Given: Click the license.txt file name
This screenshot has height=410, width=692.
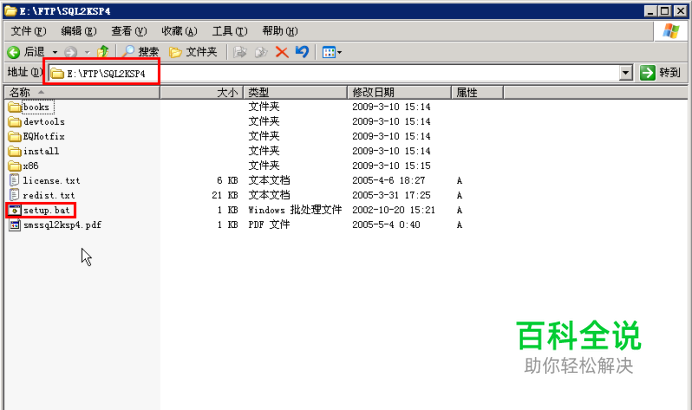Looking at the screenshot, I should [51, 181].
